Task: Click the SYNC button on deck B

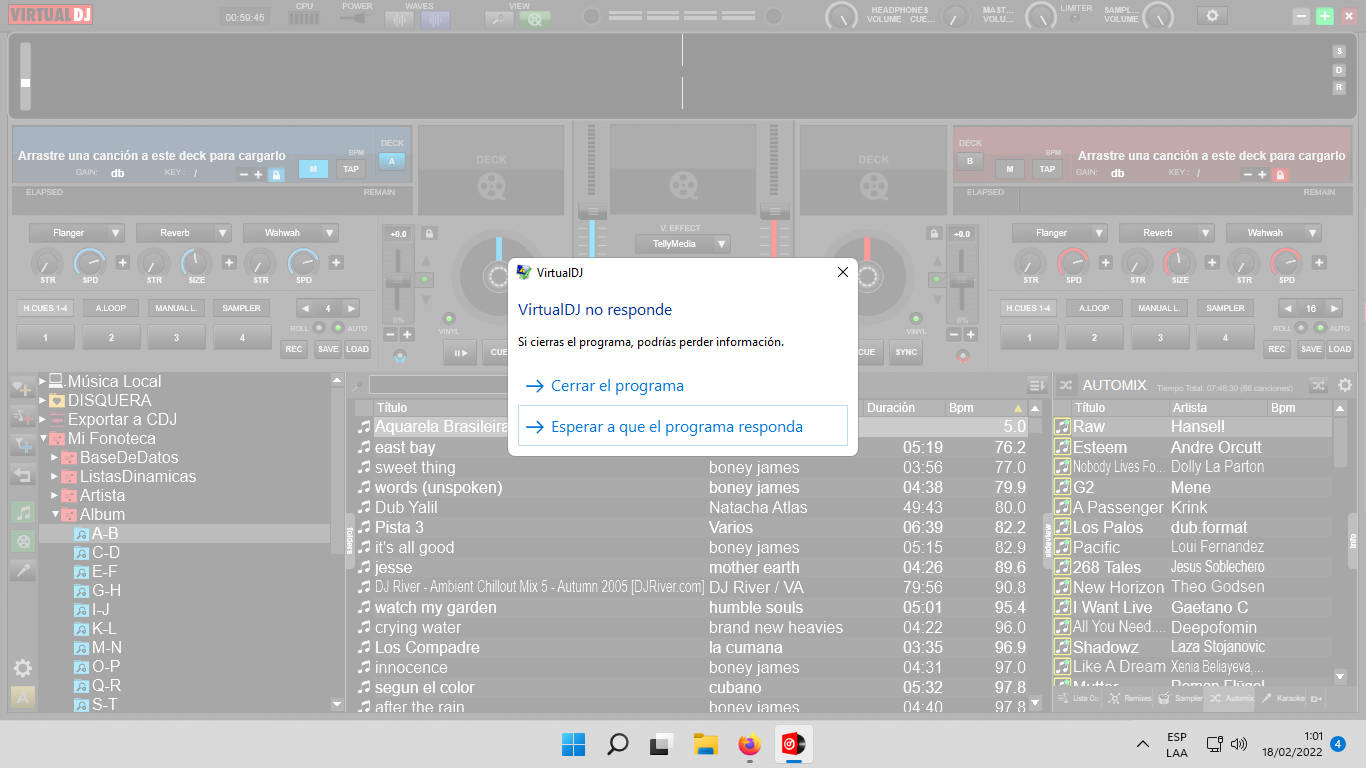Action: point(906,352)
